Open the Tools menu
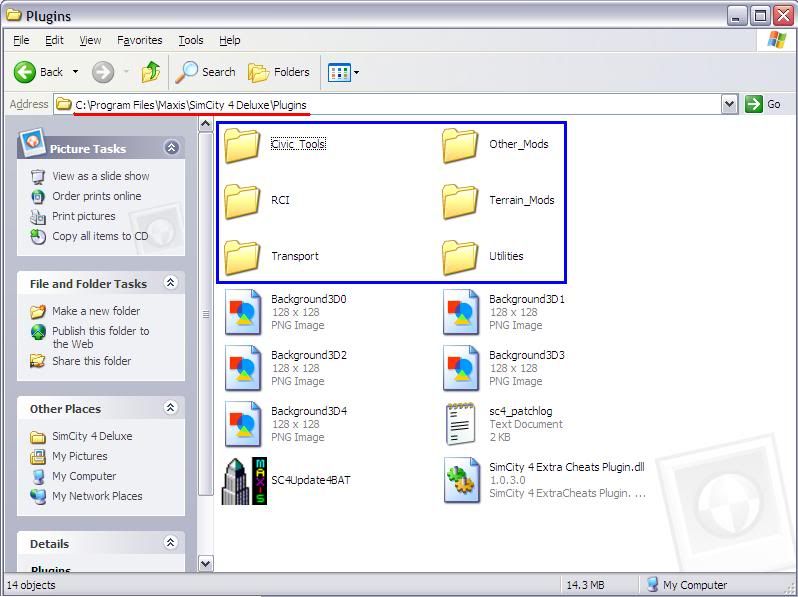This screenshot has height=597, width=798. [x=191, y=40]
